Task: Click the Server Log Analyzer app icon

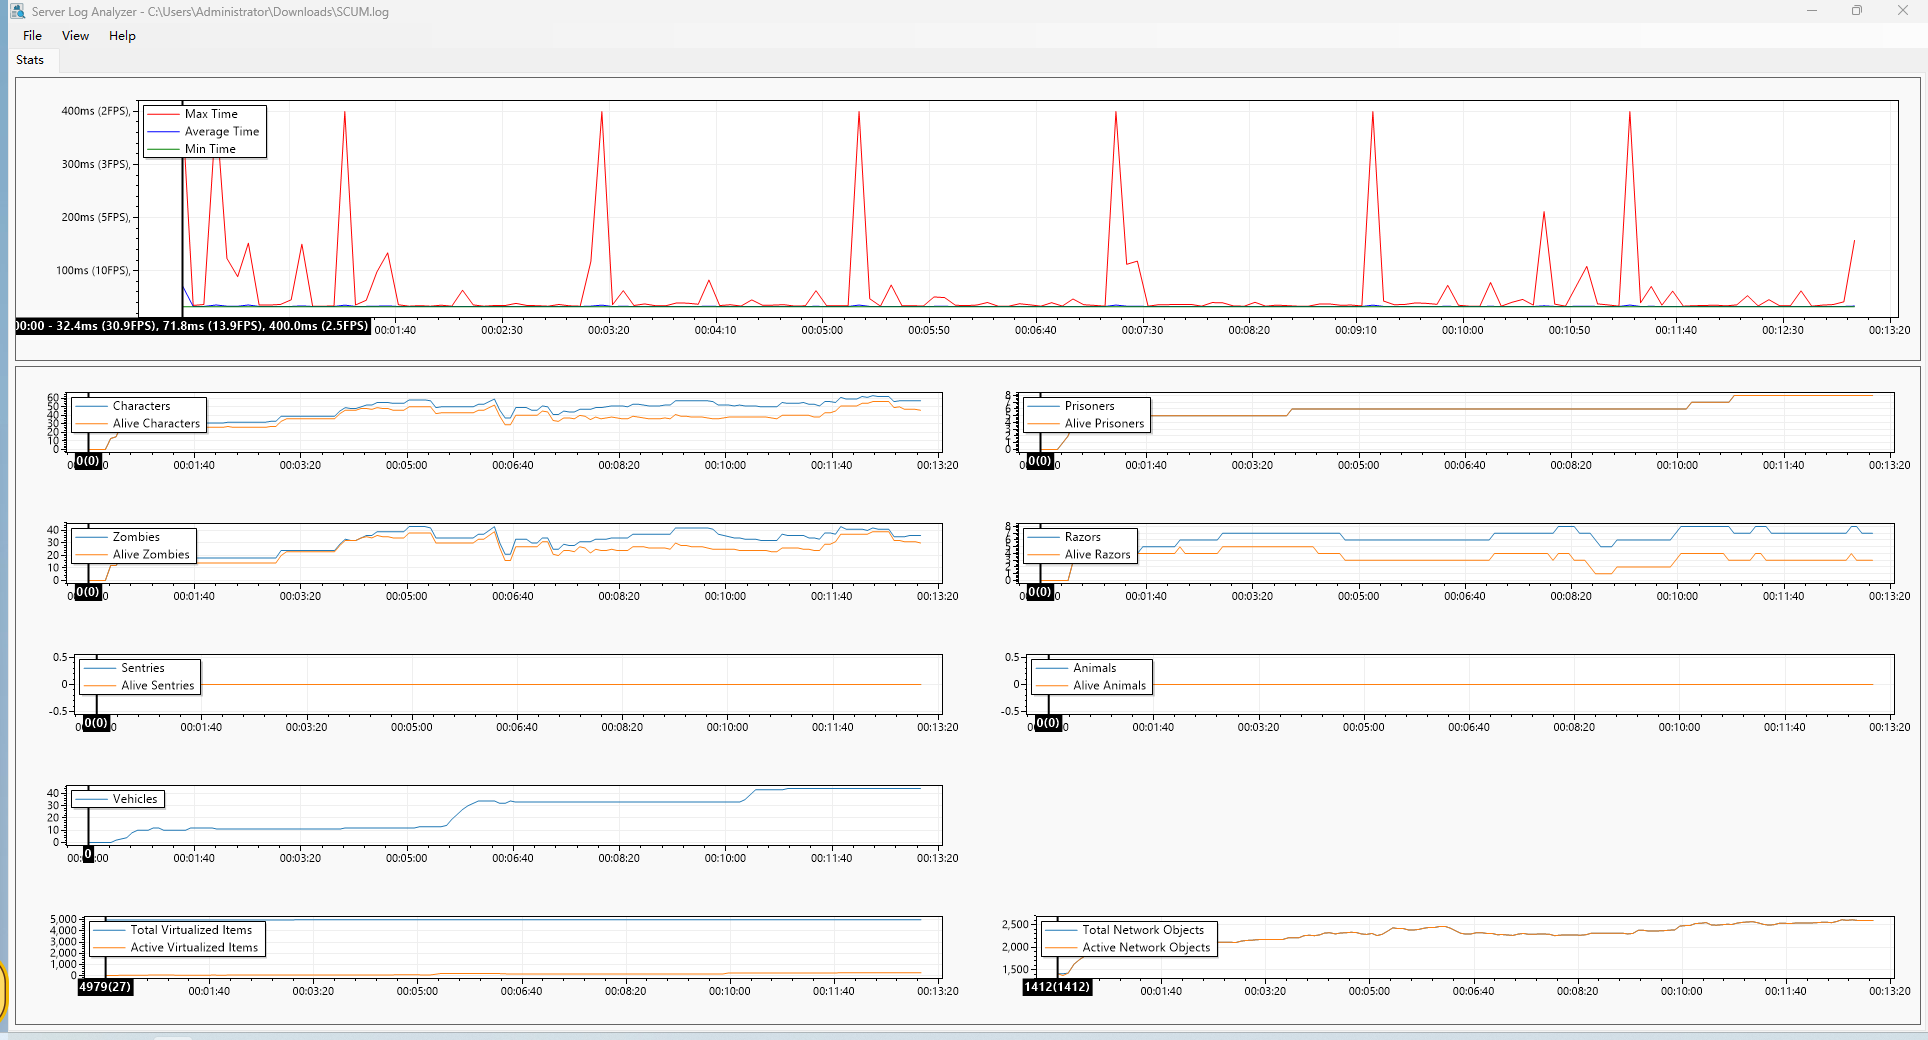Action: pyautogui.click(x=17, y=12)
